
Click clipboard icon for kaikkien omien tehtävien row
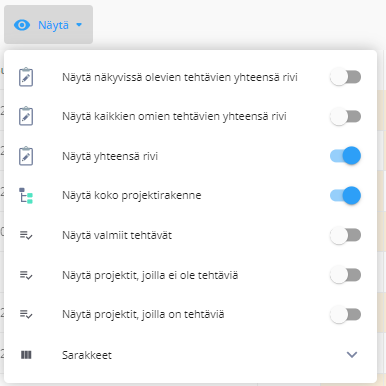pyautogui.click(x=26, y=116)
